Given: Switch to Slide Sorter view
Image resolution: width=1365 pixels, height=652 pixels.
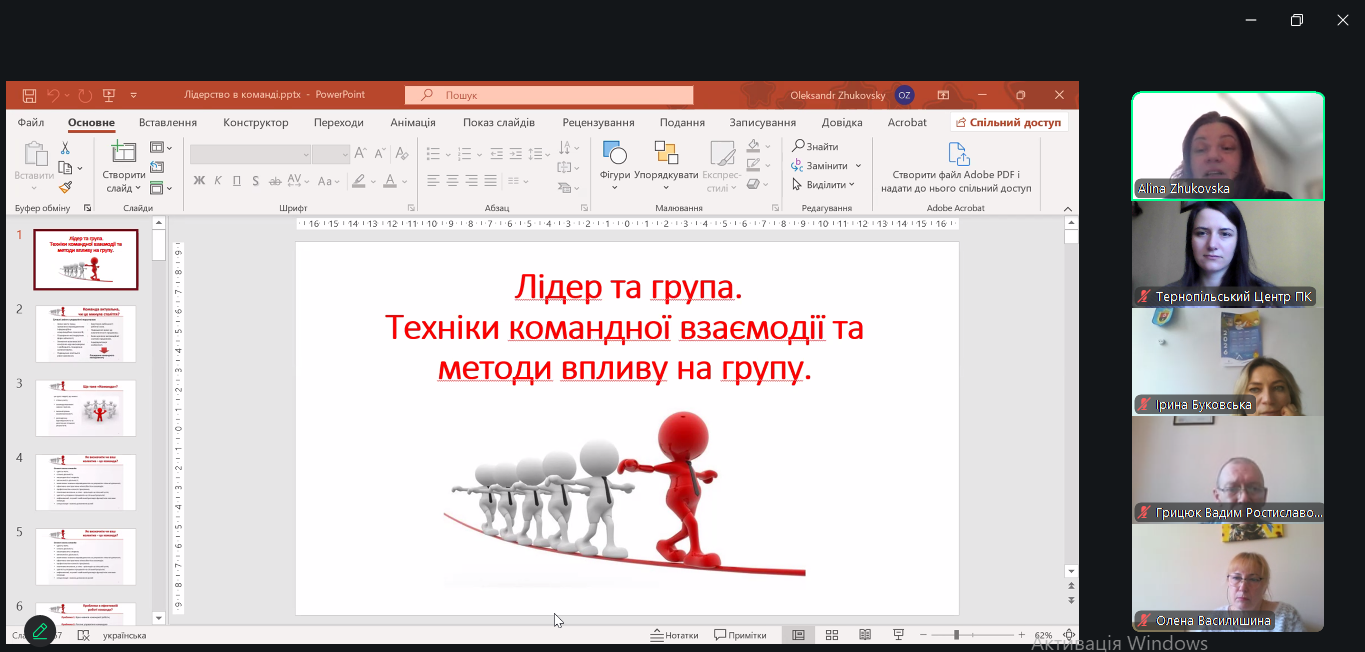Looking at the screenshot, I should point(832,635).
